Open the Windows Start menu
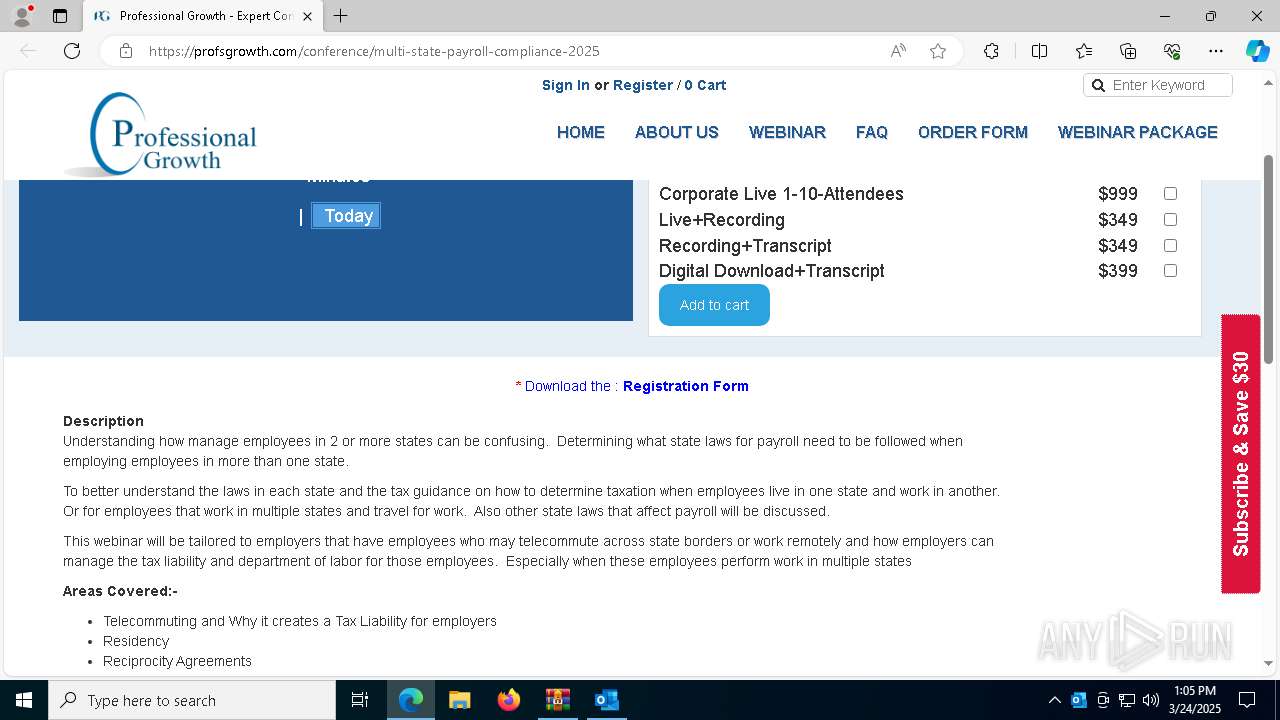Image resolution: width=1280 pixels, height=720 pixels. (x=24, y=700)
